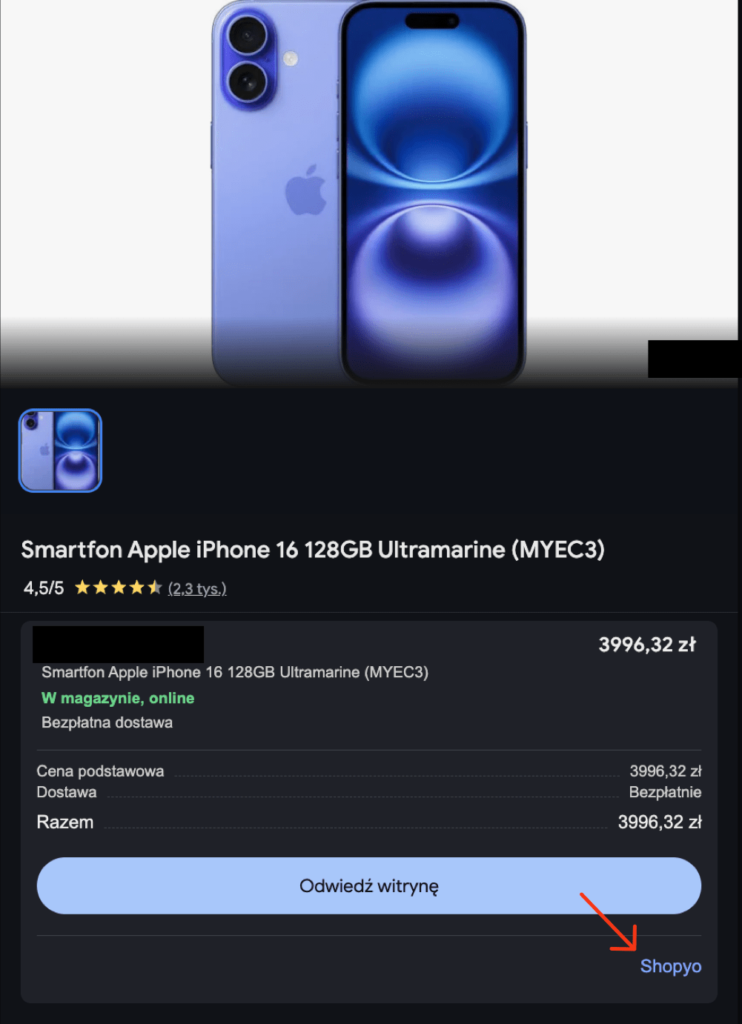Click the bold 3996,32 zł offer price
Image resolution: width=742 pixels, height=1024 pixels.
pyautogui.click(x=647, y=645)
